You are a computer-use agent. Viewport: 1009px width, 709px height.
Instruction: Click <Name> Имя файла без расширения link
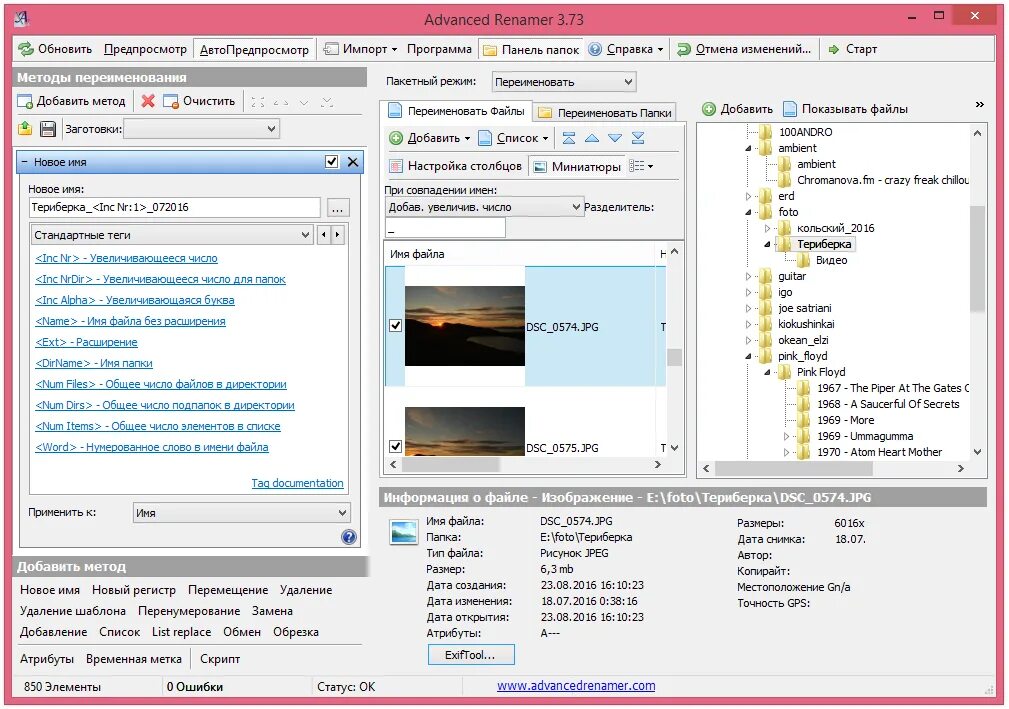click(x=130, y=321)
